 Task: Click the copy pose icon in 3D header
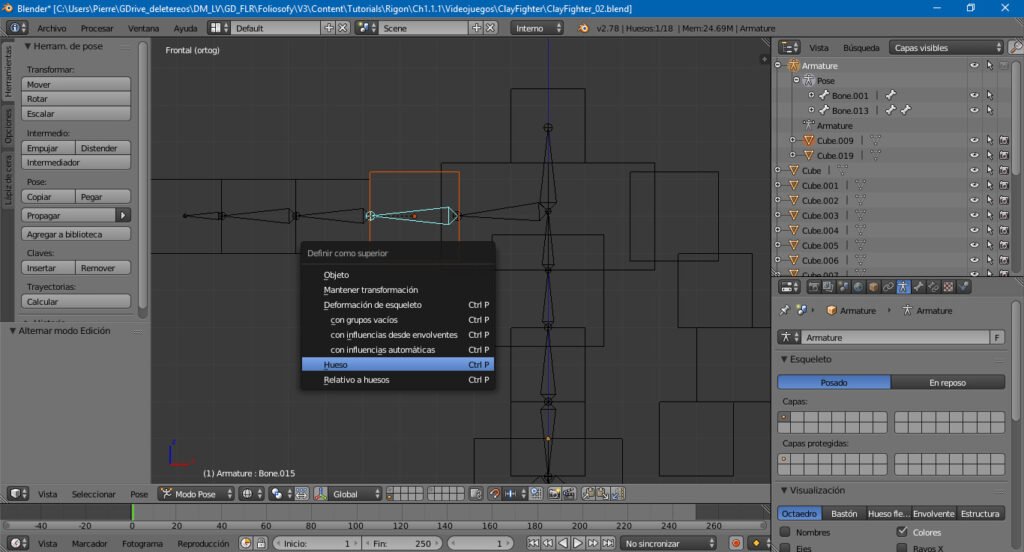pyautogui.click(x=588, y=494)
